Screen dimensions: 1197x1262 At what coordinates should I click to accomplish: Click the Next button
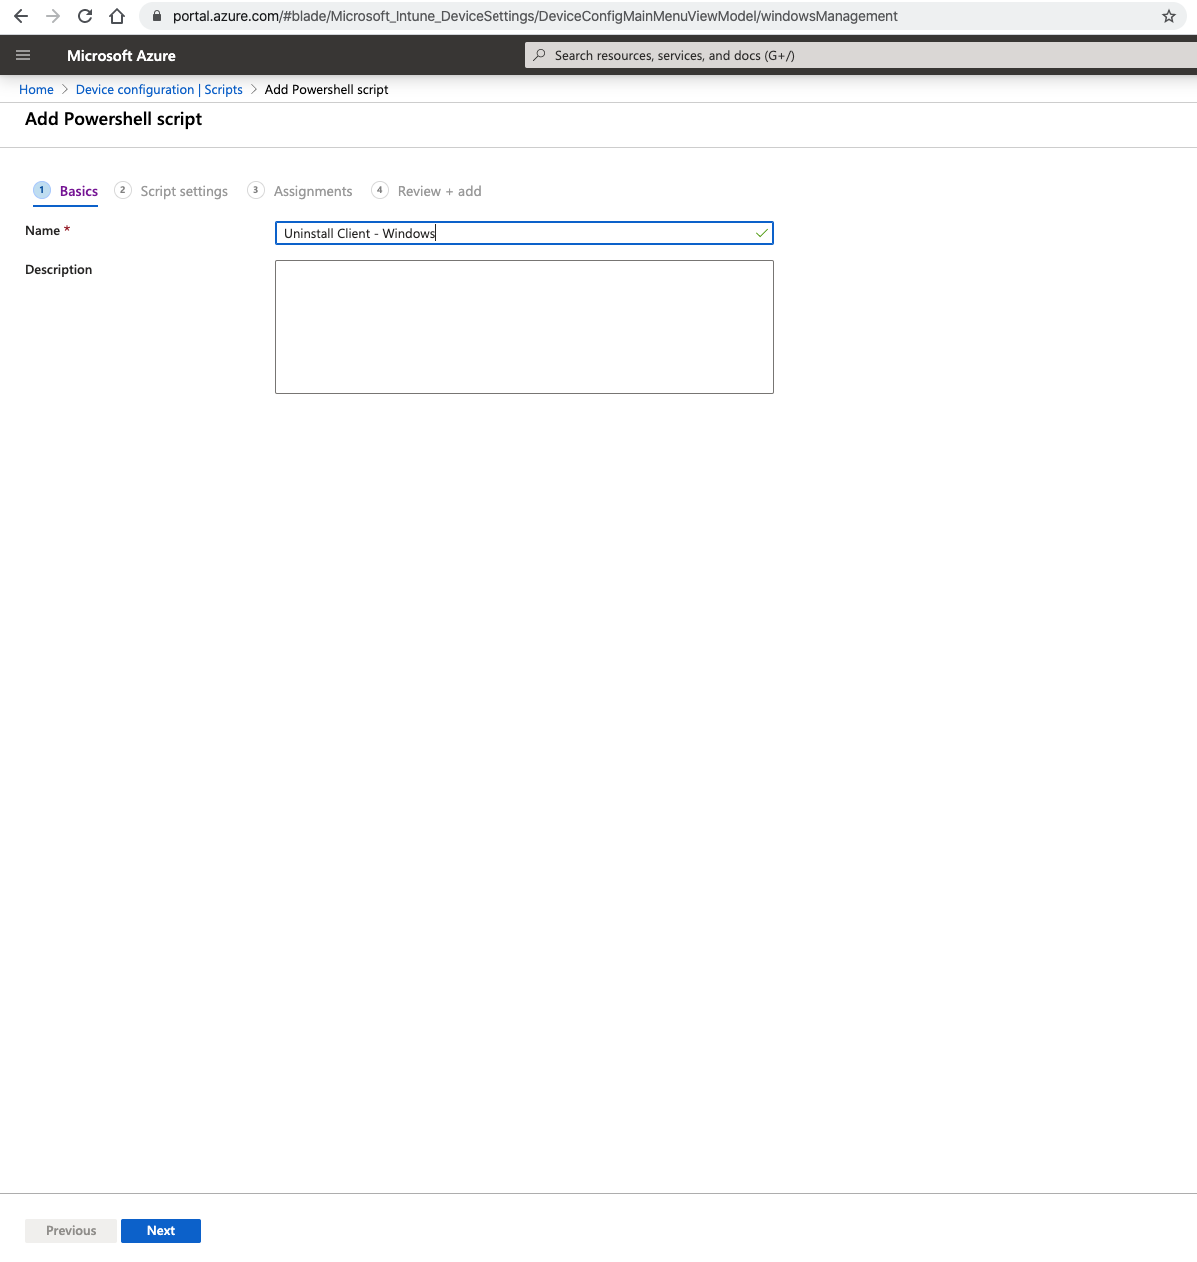[x=160, y=1231]
